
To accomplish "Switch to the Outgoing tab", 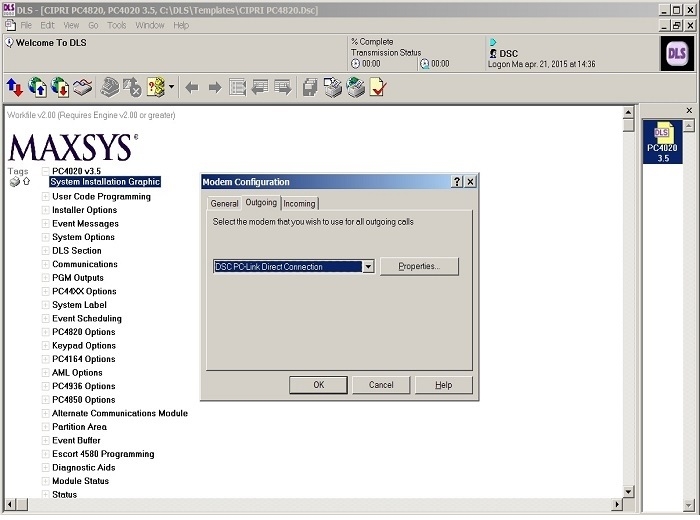I will (261, 202).
